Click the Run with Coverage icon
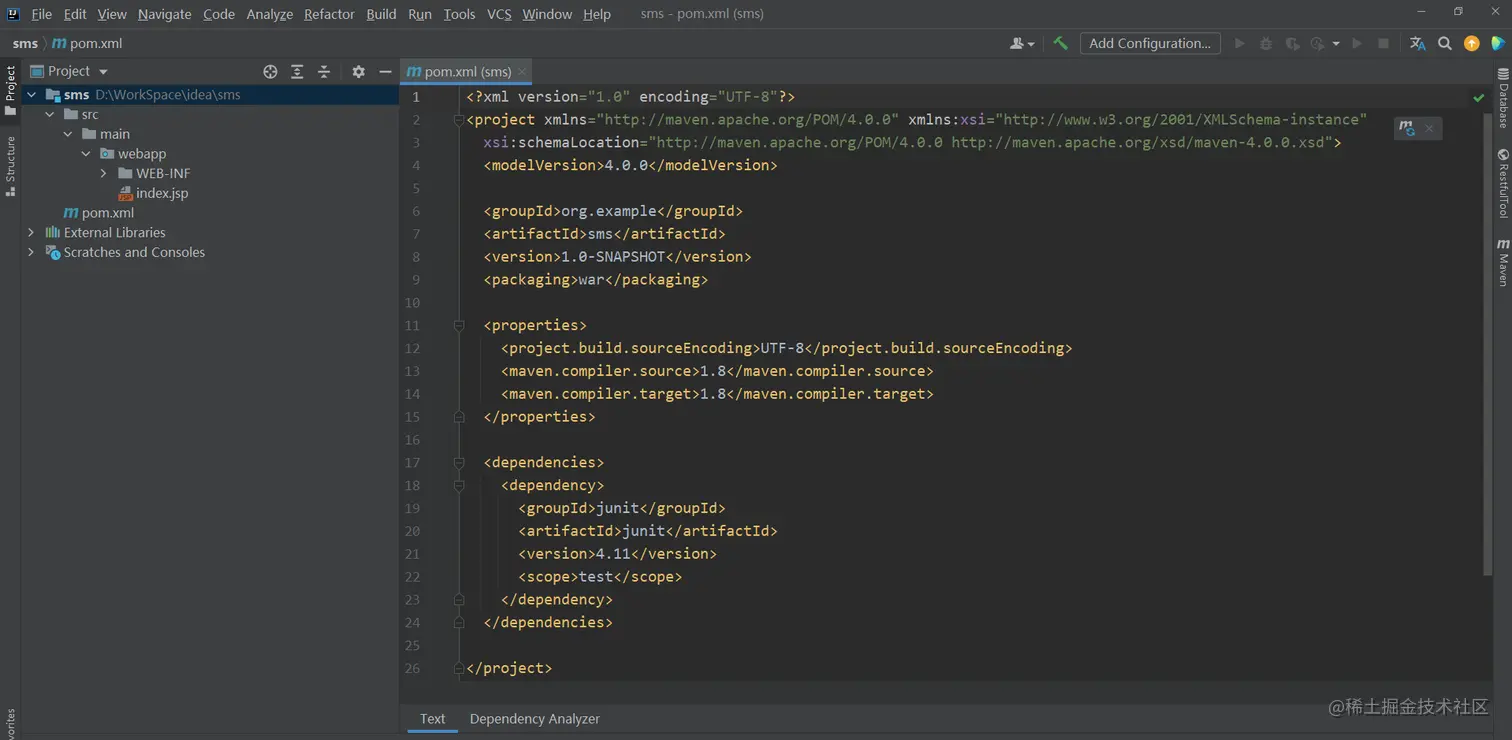1512x740 pixels. click(x=1292, y=43)
